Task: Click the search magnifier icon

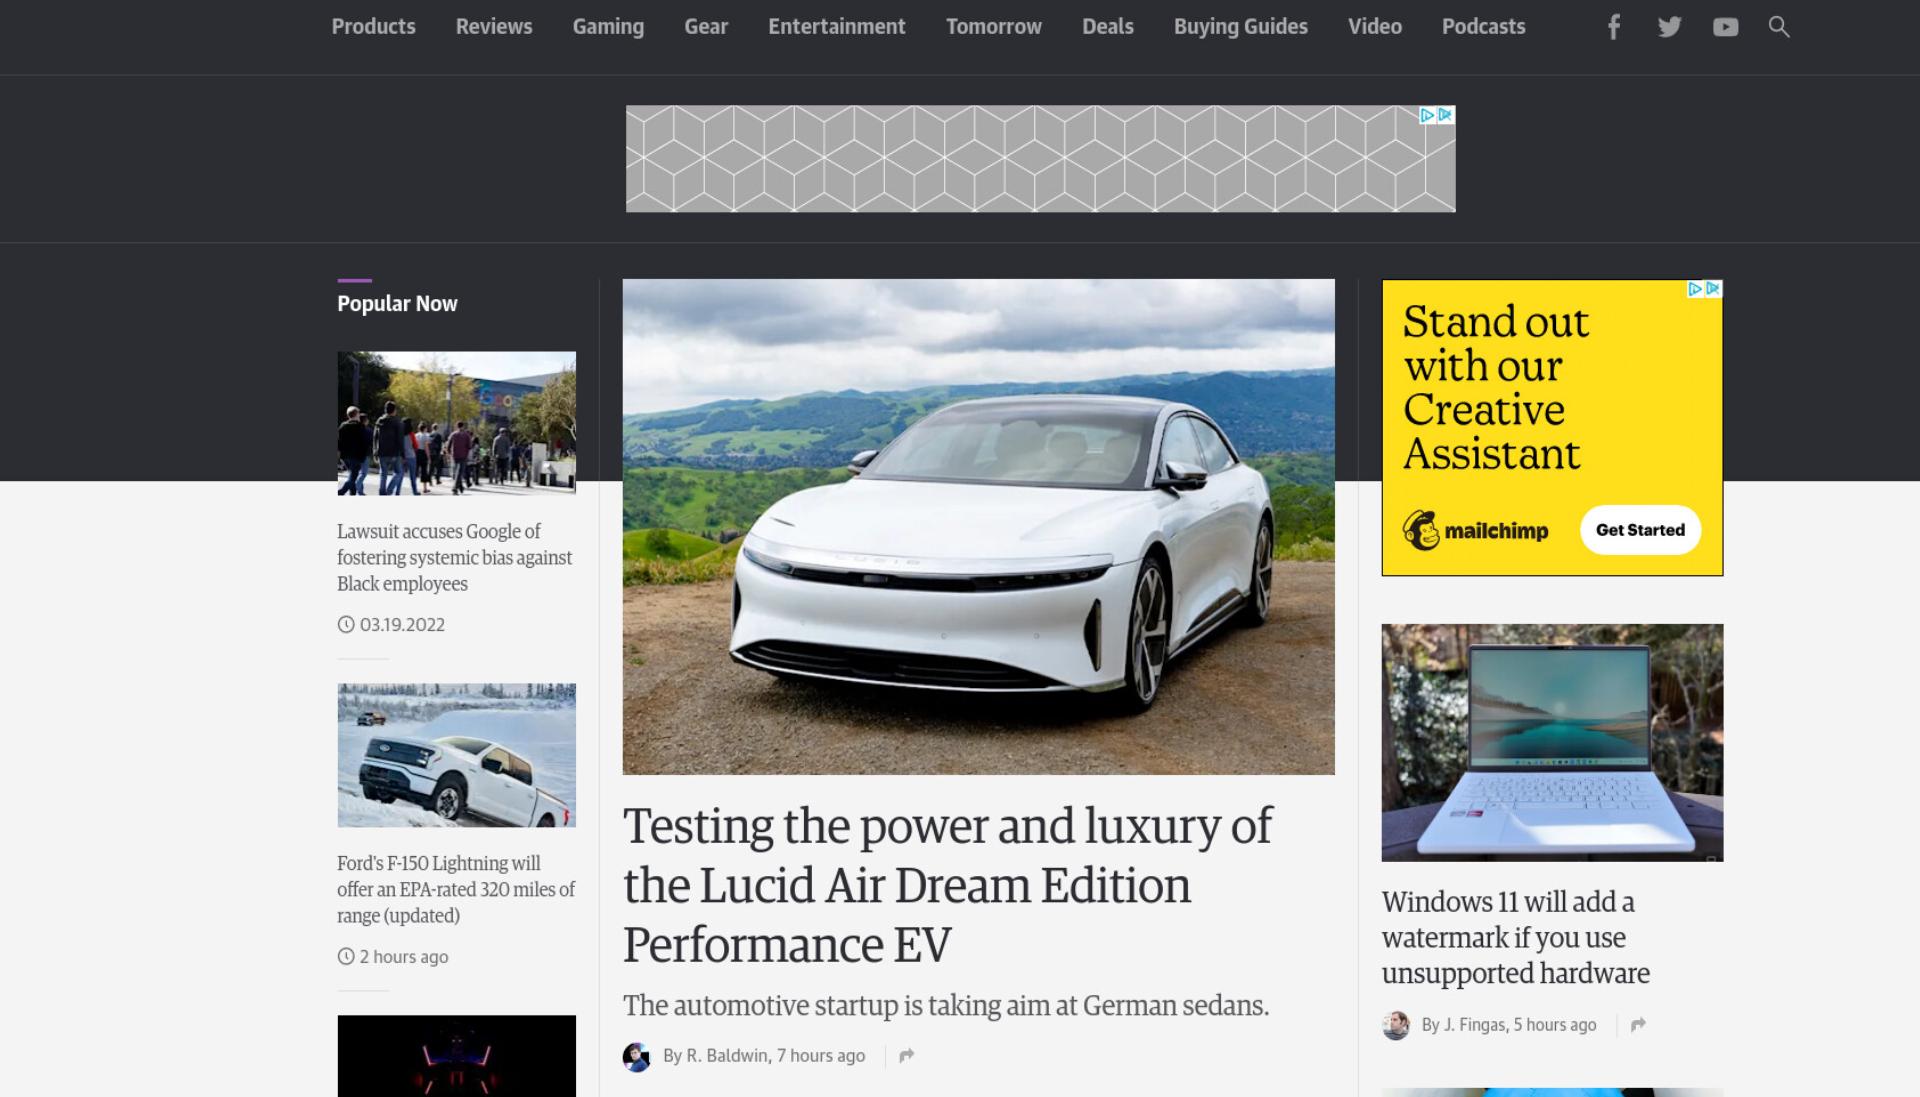Action: [x=1778, y=27]
